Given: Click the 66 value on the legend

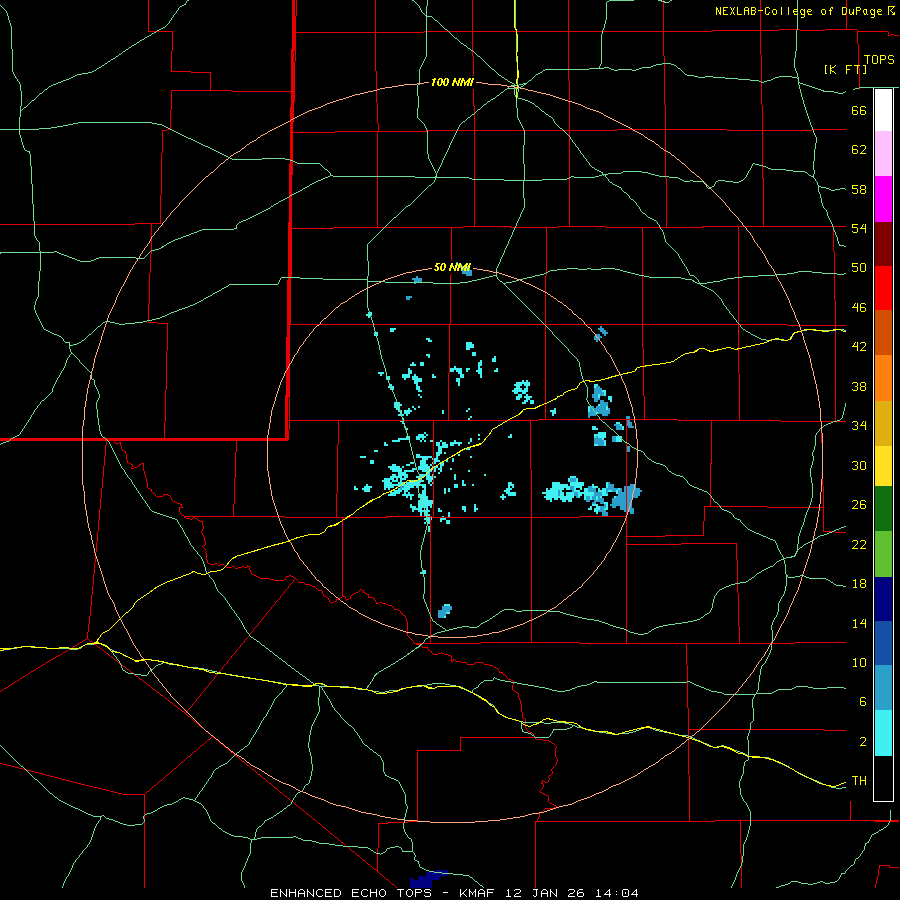Looking at the screenshot, I should coord(859,110).
